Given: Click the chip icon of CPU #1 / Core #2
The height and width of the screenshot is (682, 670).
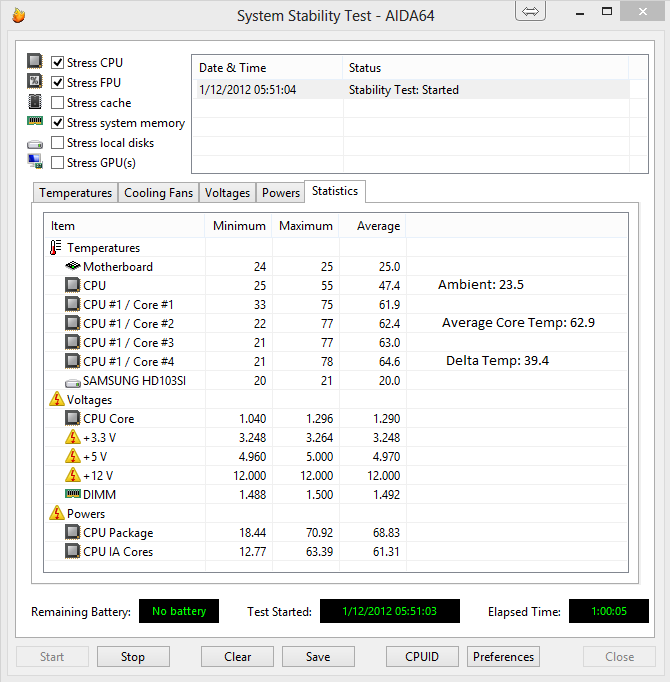Looking at the screenshot, I should click(x=73, y=323).
